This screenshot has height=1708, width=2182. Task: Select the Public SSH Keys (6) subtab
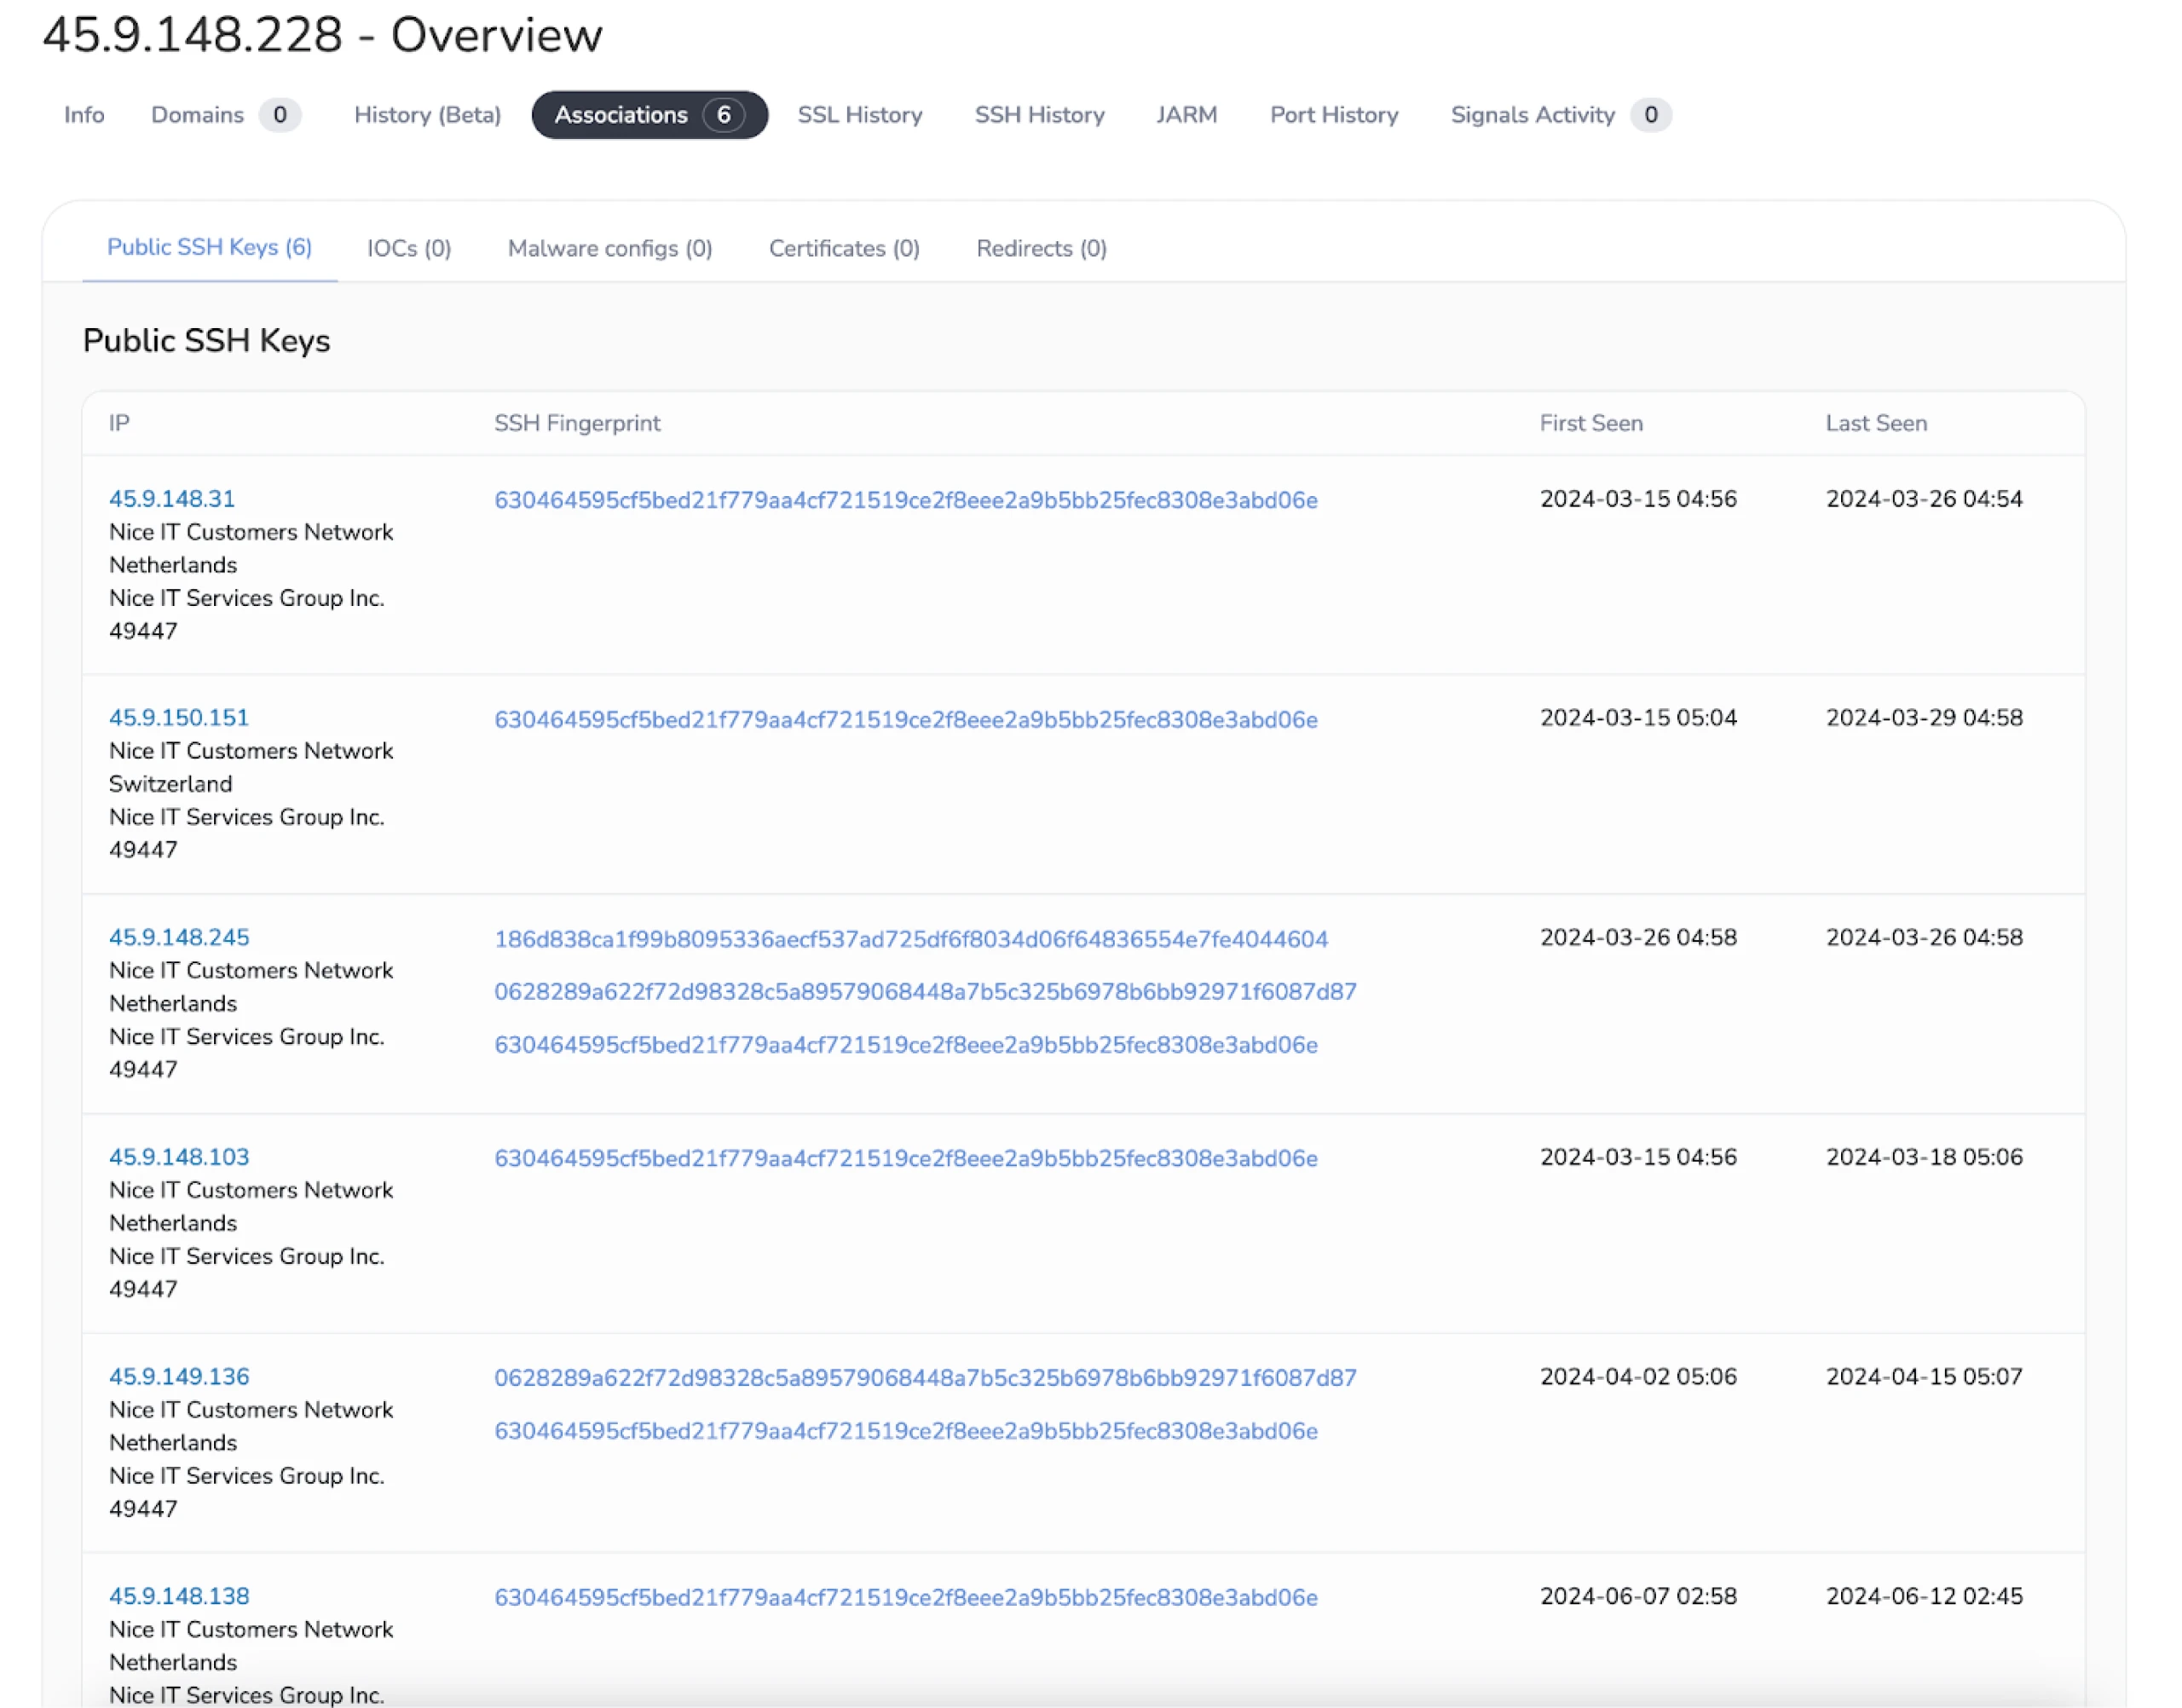click(x=210, y=247)
